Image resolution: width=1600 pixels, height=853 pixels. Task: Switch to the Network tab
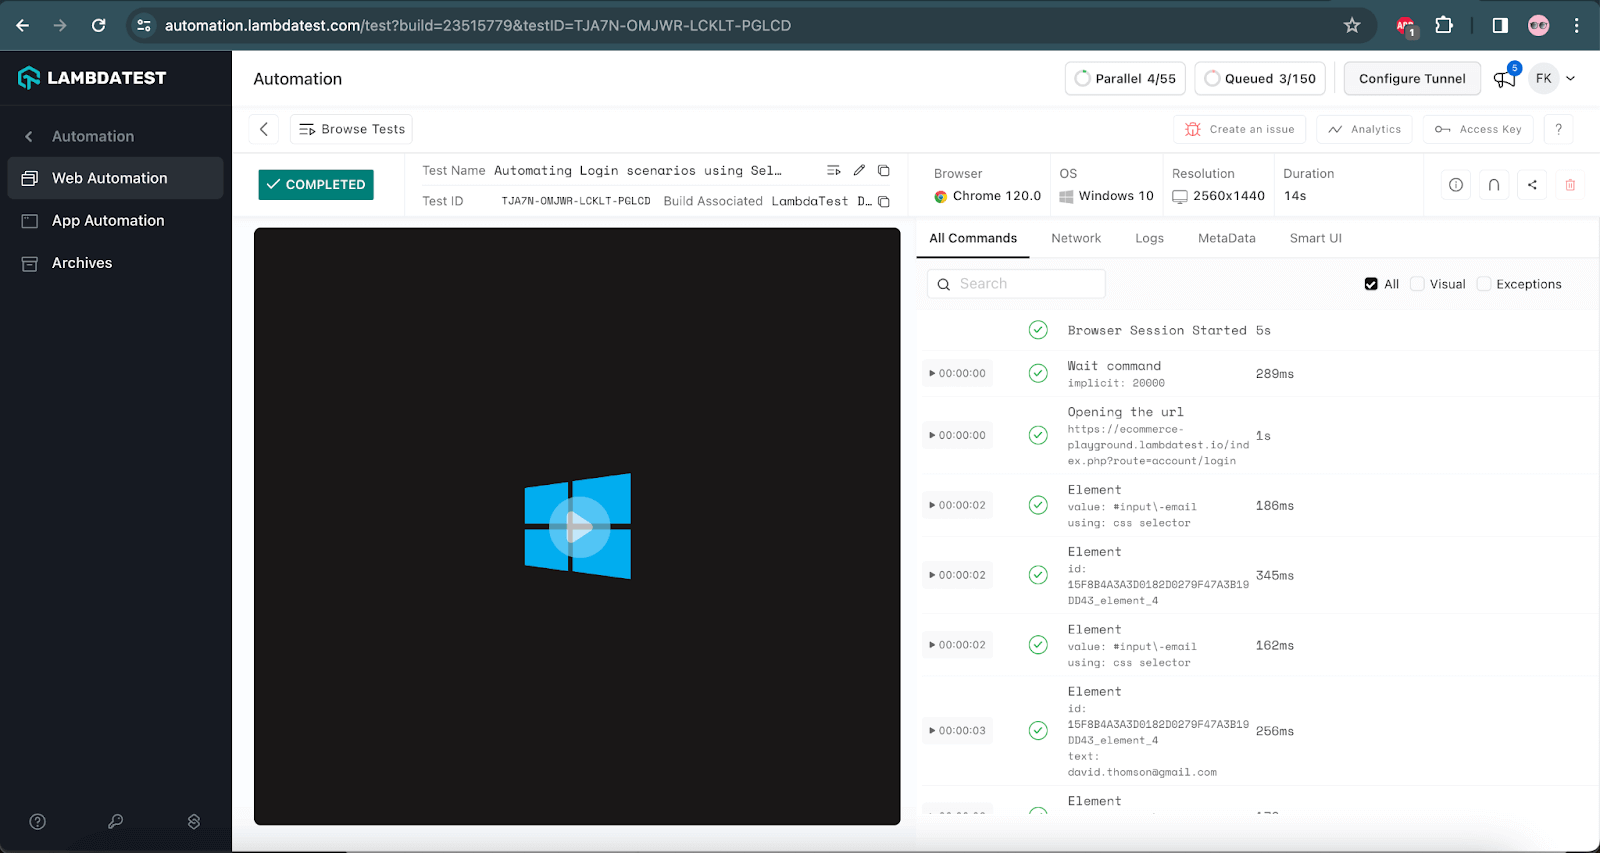pyautogui.click(x=1076, y=238)
